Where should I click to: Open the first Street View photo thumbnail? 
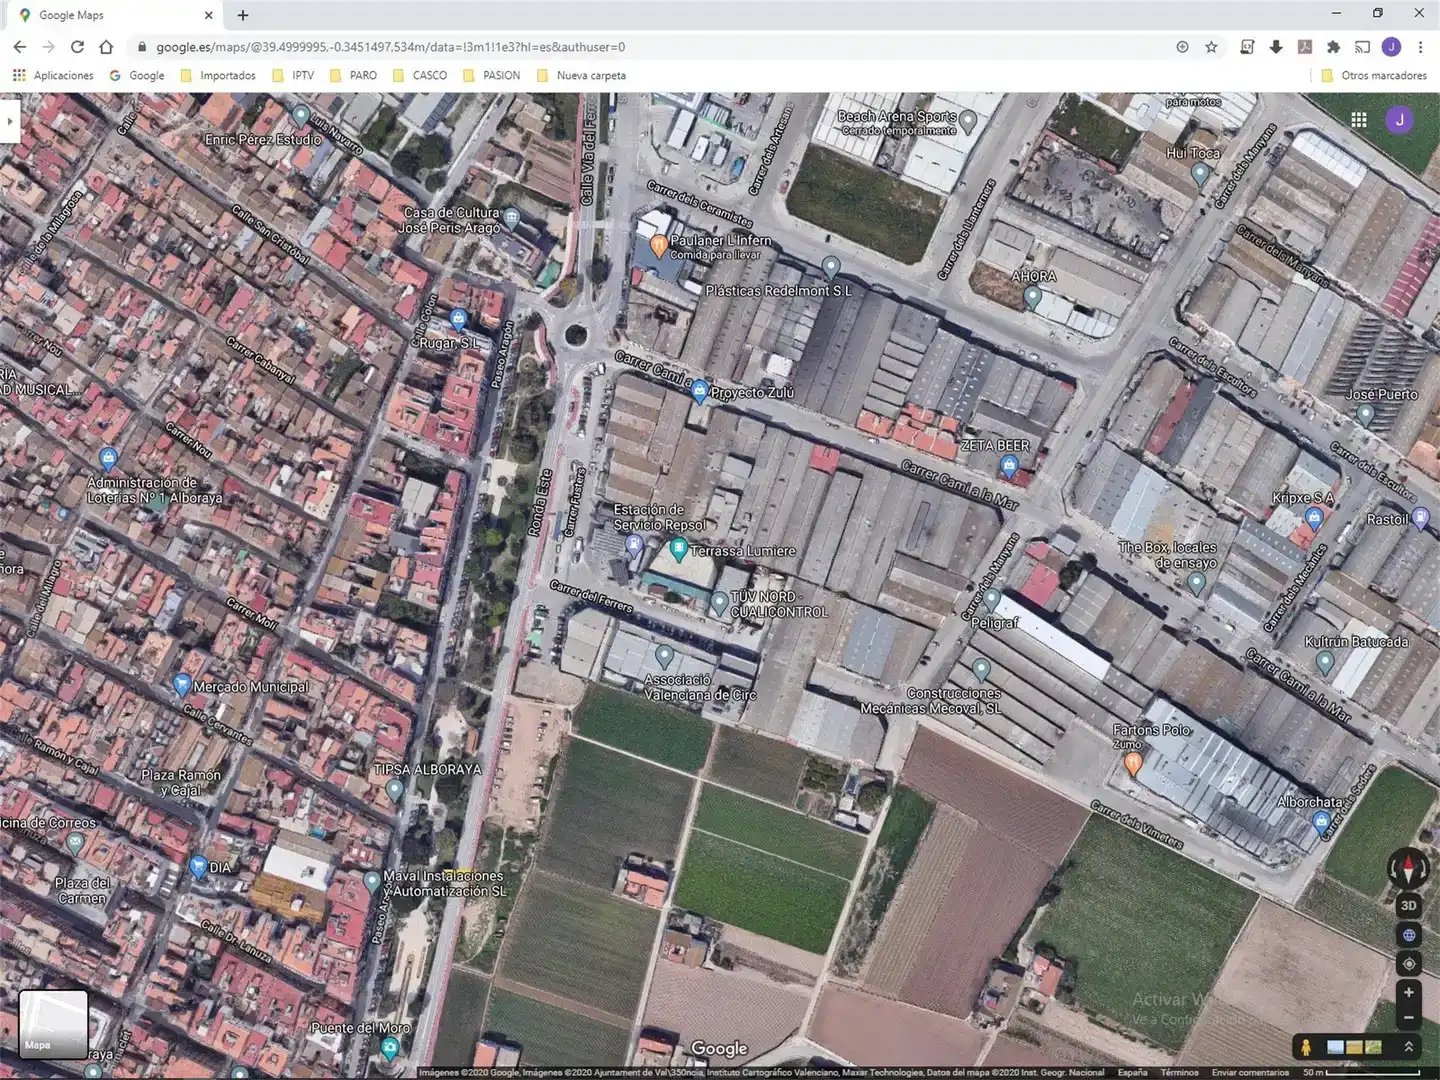[x=1335, y=1047]
